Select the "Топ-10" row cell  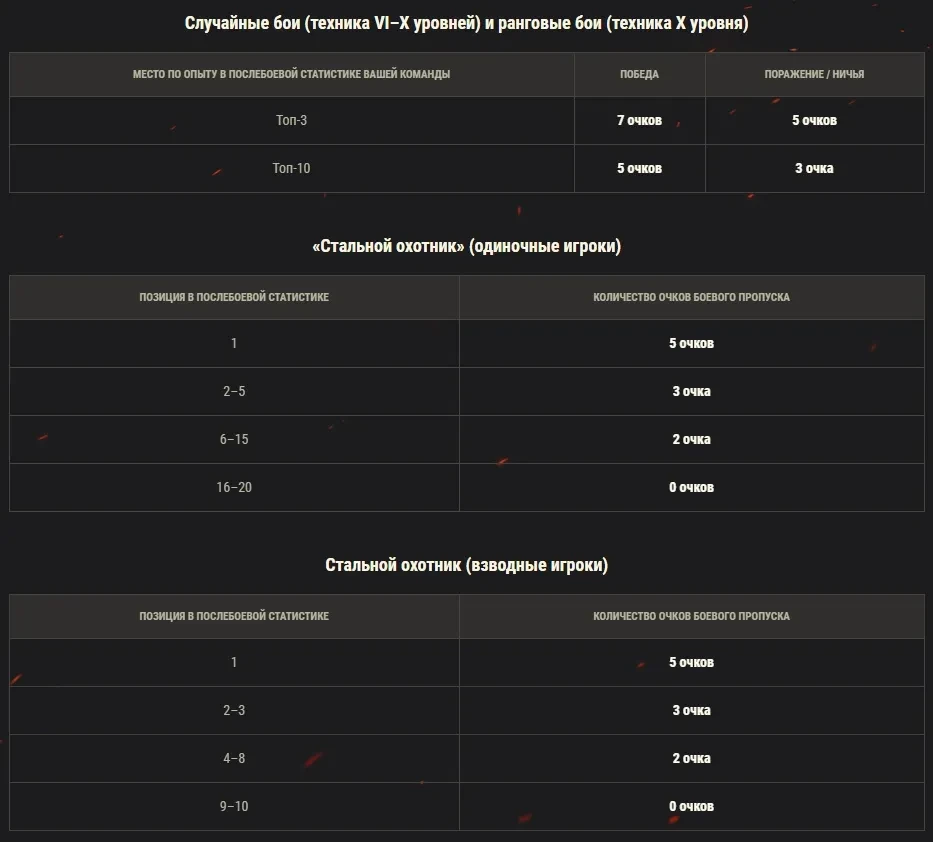[291, 169]
